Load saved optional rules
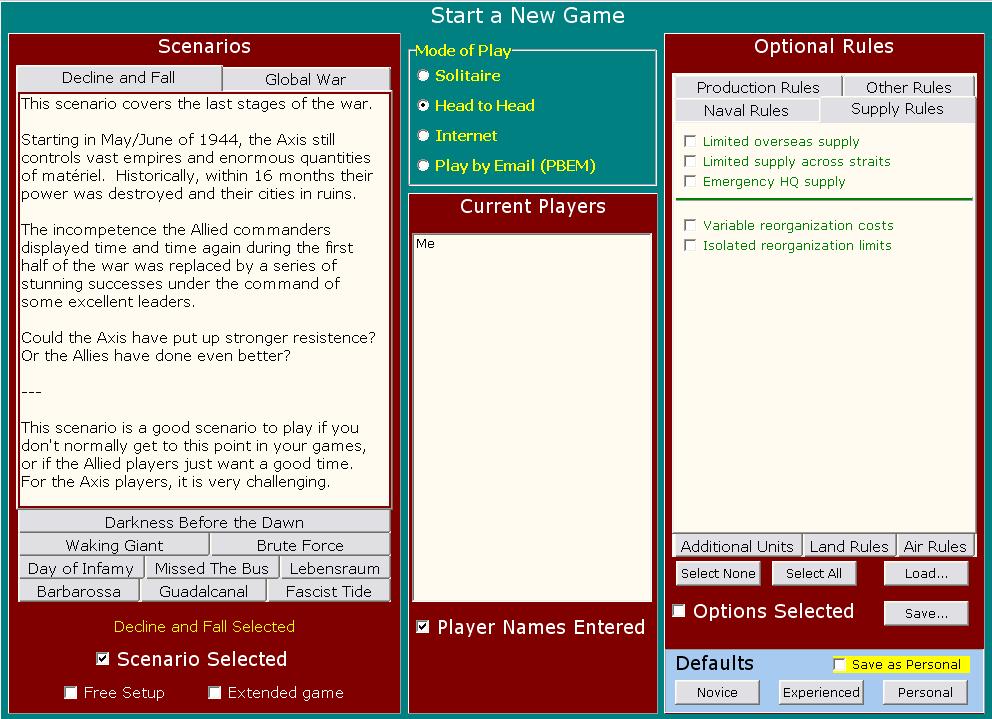Viewport: 992px width, 719px height. [x=924, y=573]
